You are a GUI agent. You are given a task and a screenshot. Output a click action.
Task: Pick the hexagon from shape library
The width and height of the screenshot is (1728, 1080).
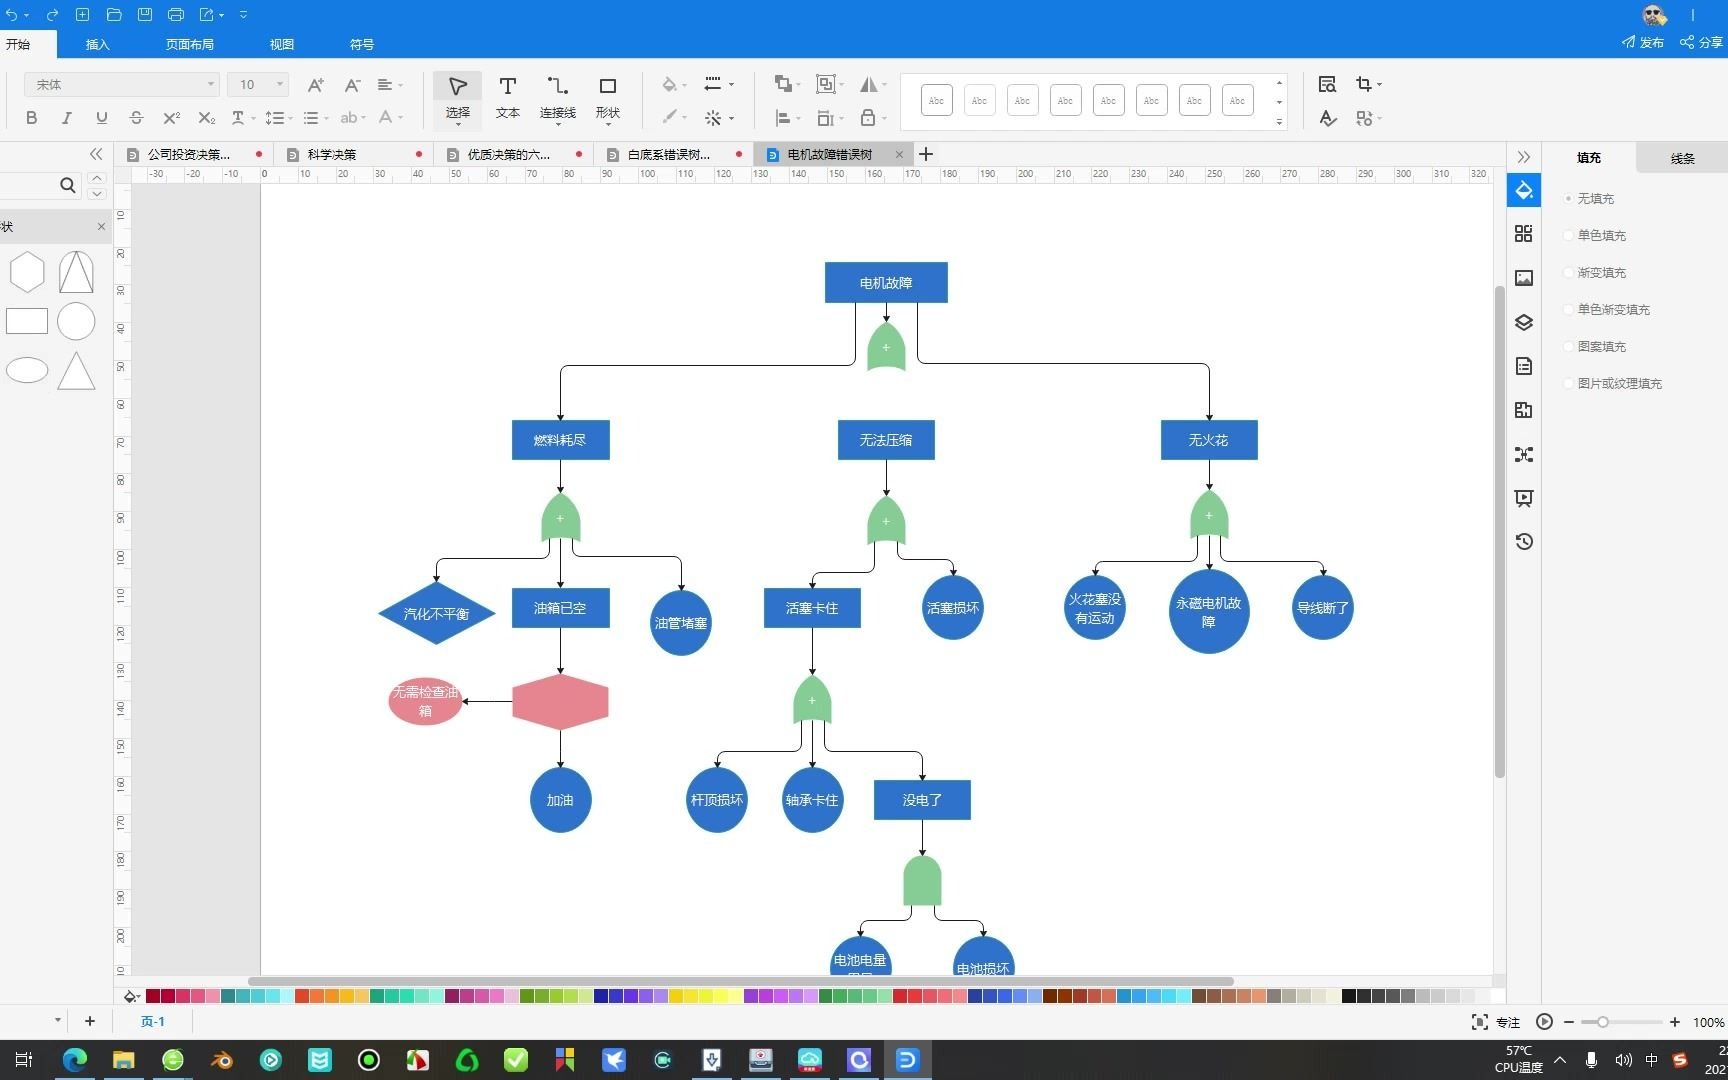pos(27,272)
